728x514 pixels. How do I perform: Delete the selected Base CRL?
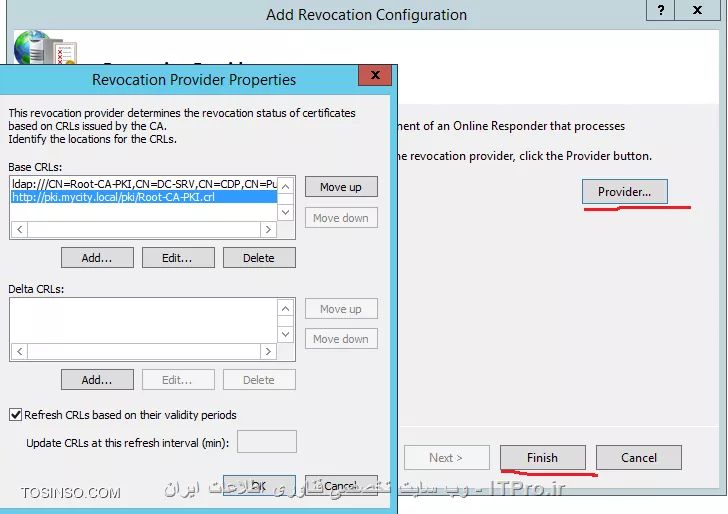point(259,258)
